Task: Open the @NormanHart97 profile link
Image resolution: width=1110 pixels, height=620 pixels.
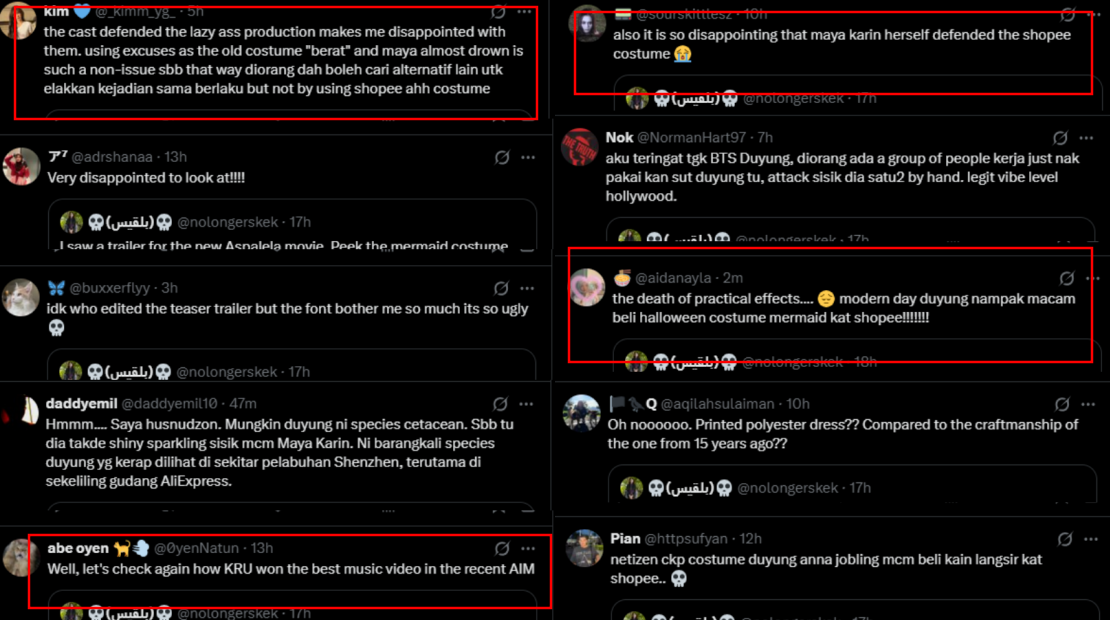Action: [x=694, y=138]
